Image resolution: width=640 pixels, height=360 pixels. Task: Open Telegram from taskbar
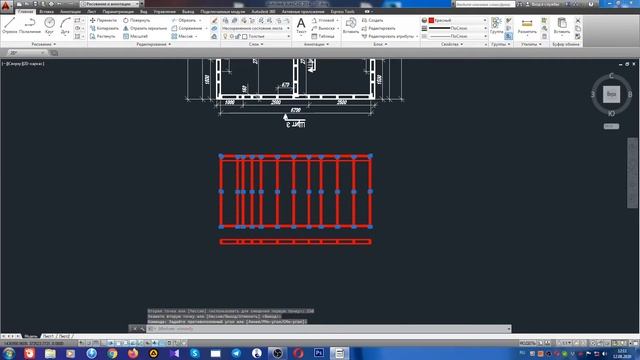(x=236, y=353)
